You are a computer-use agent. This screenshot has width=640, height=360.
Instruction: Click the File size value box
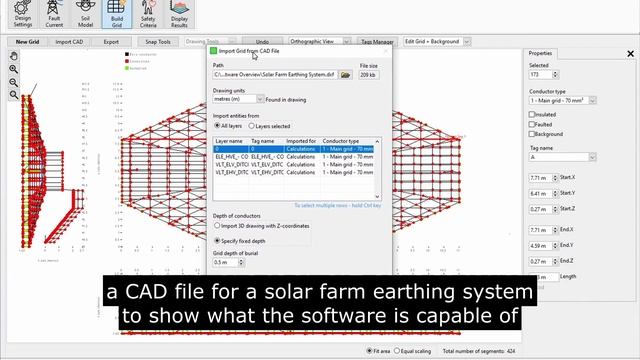(369, 75)
